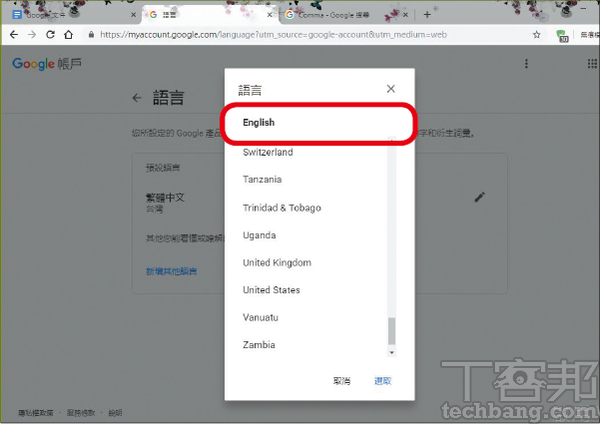Click the 新增其他語言 link
Screen dimensions: 600x424
(x=171, y=271)
